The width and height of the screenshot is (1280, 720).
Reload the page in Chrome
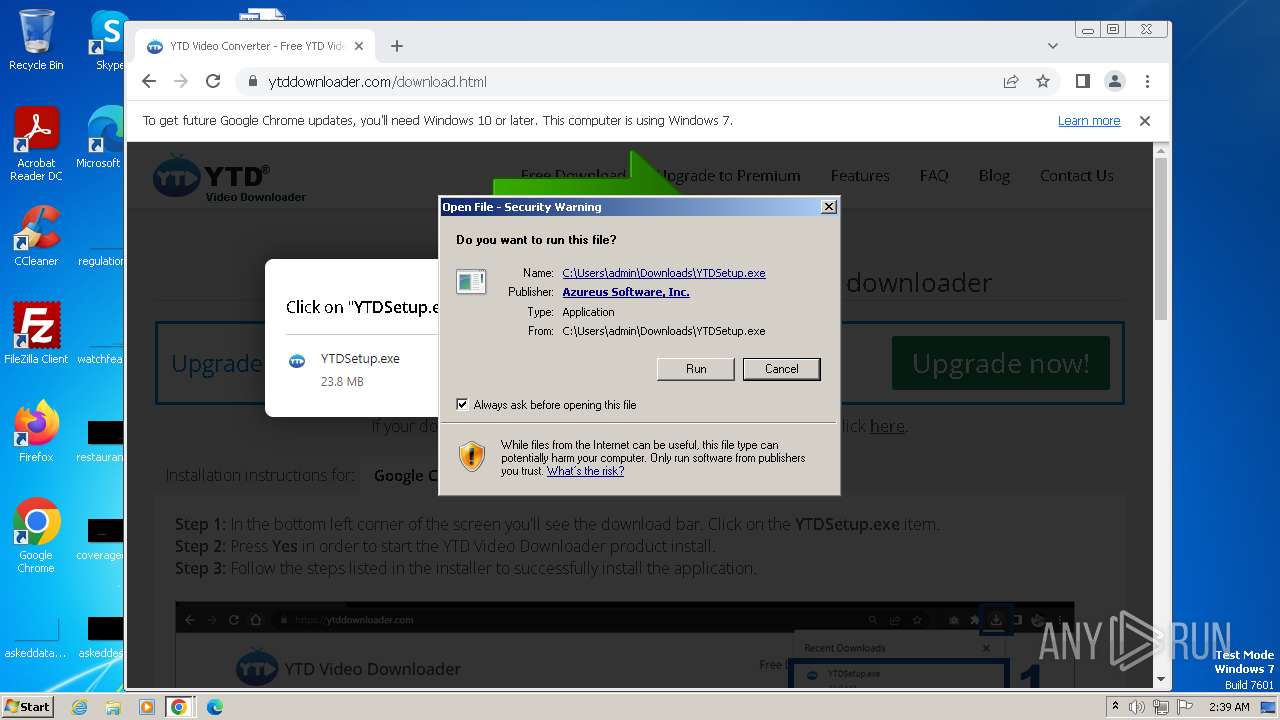tap(213, 82)
